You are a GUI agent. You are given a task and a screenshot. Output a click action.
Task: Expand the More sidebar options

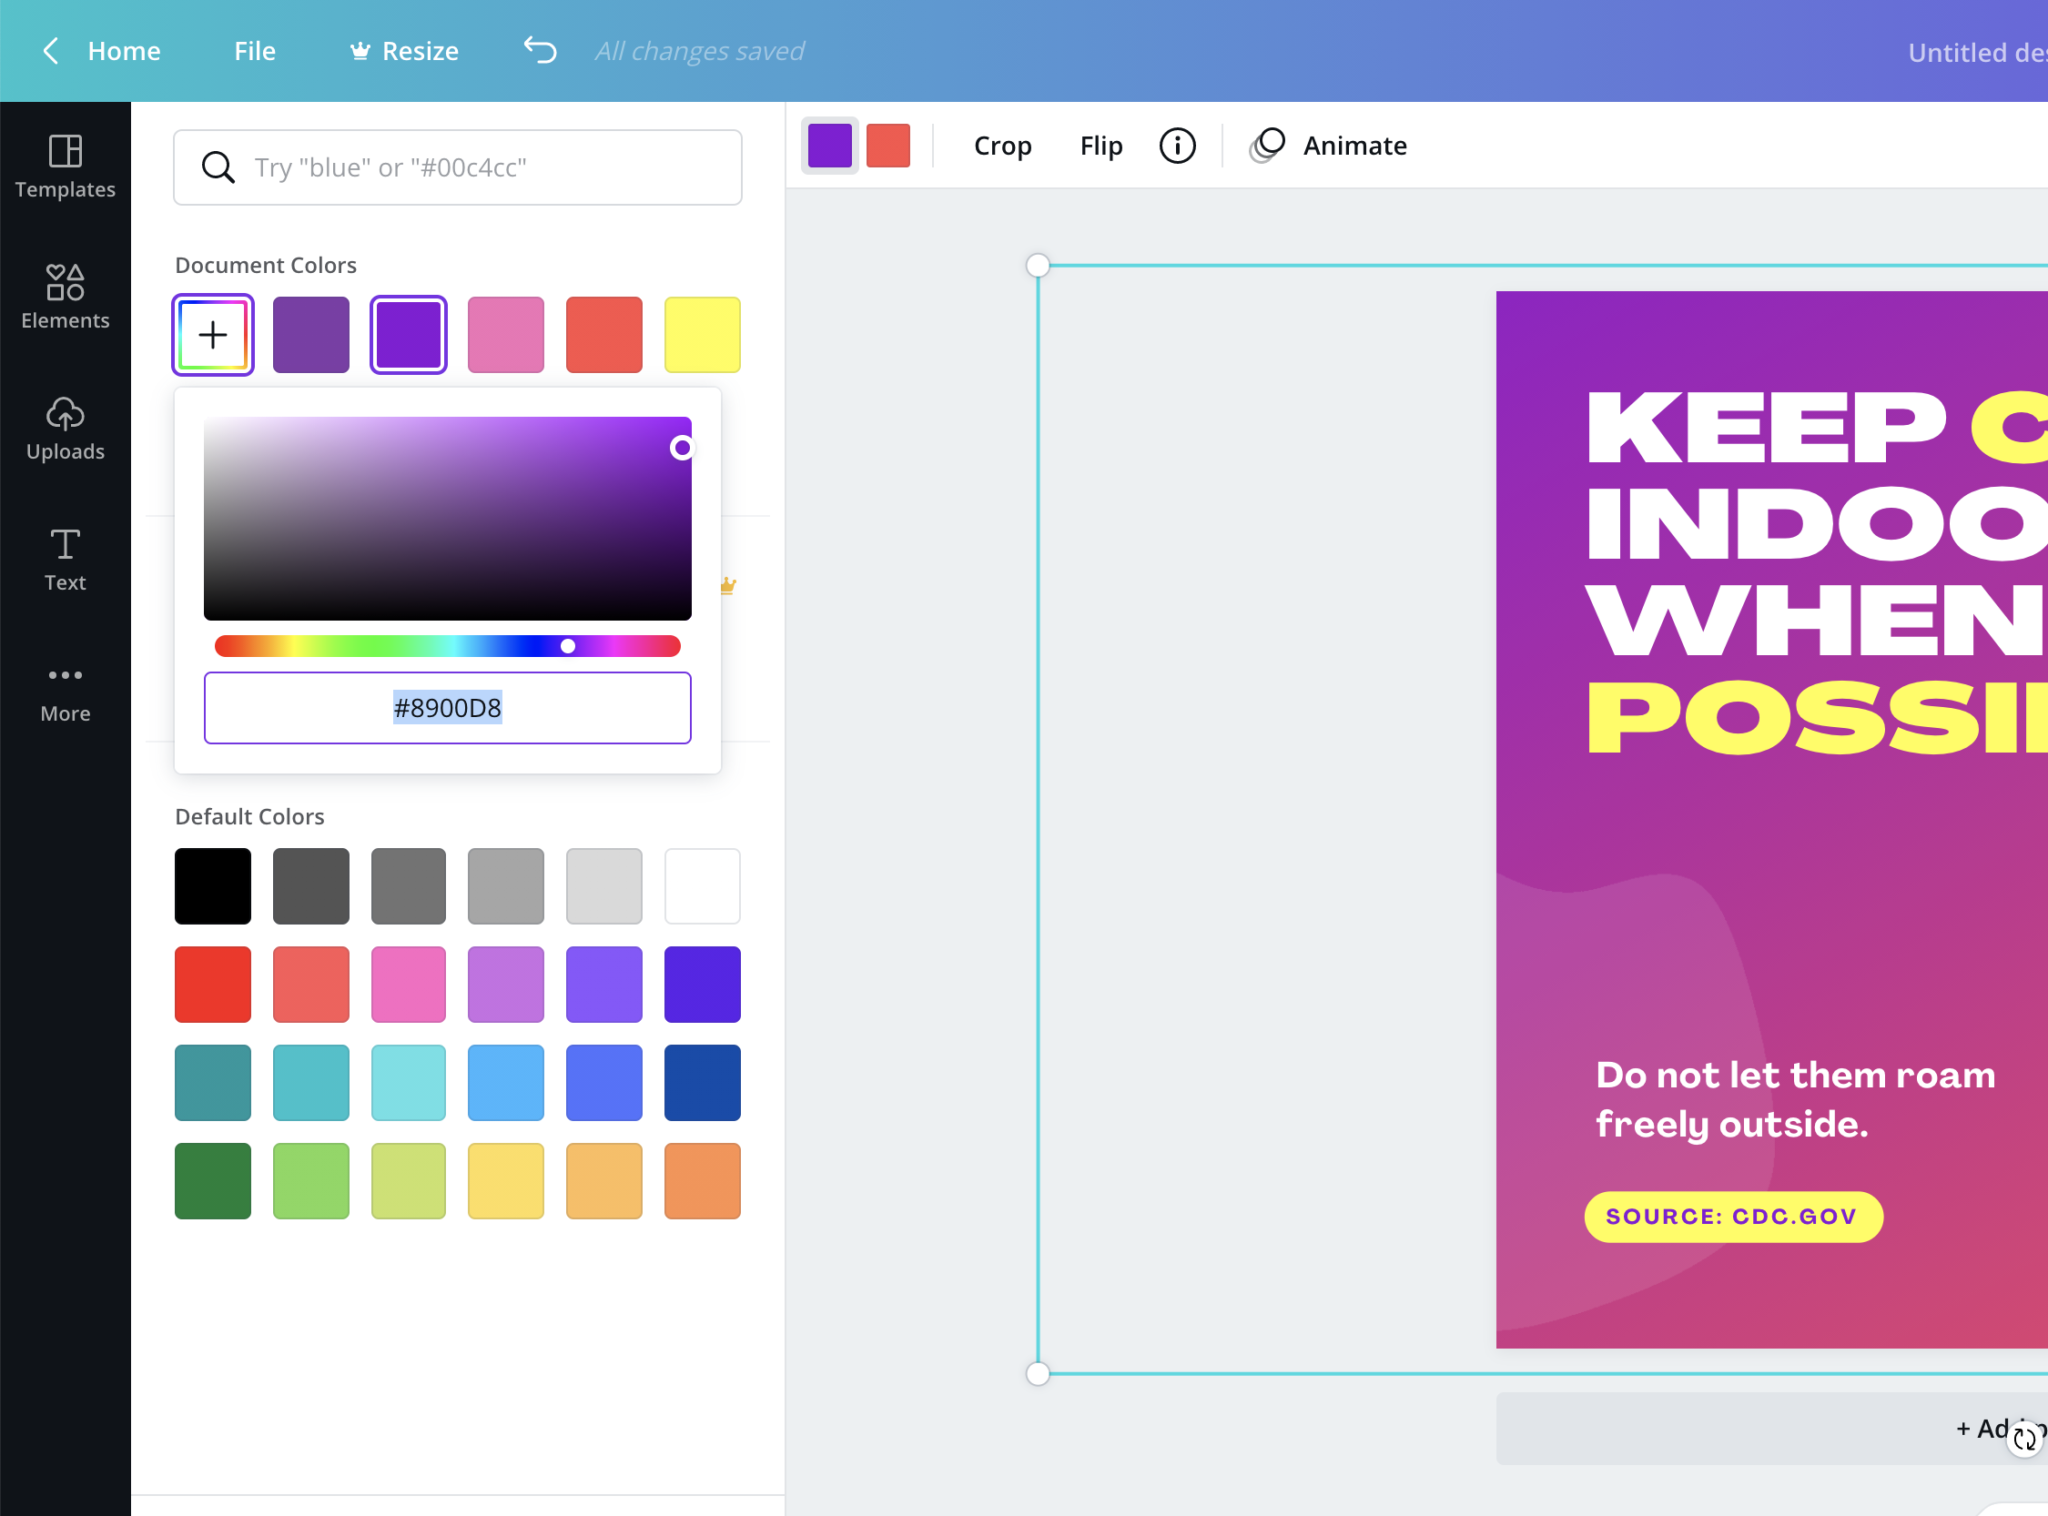click(64, 691)
